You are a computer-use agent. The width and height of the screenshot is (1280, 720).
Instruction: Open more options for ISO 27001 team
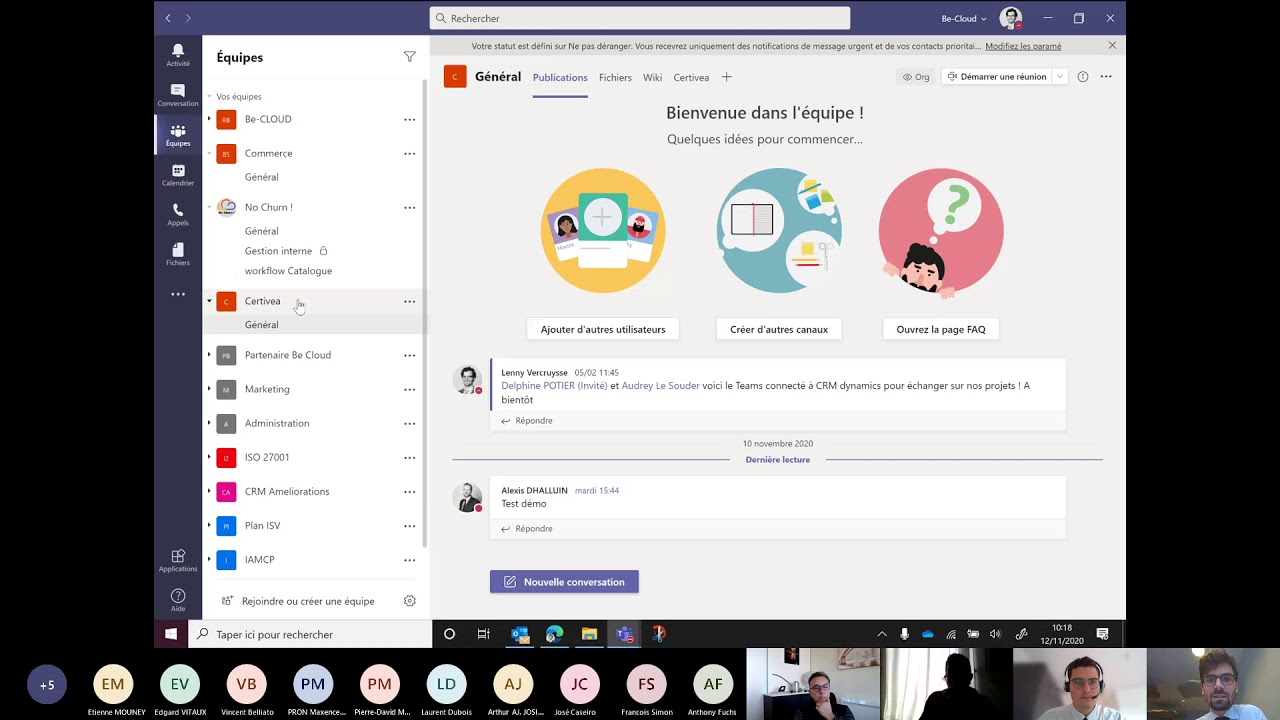410,457
